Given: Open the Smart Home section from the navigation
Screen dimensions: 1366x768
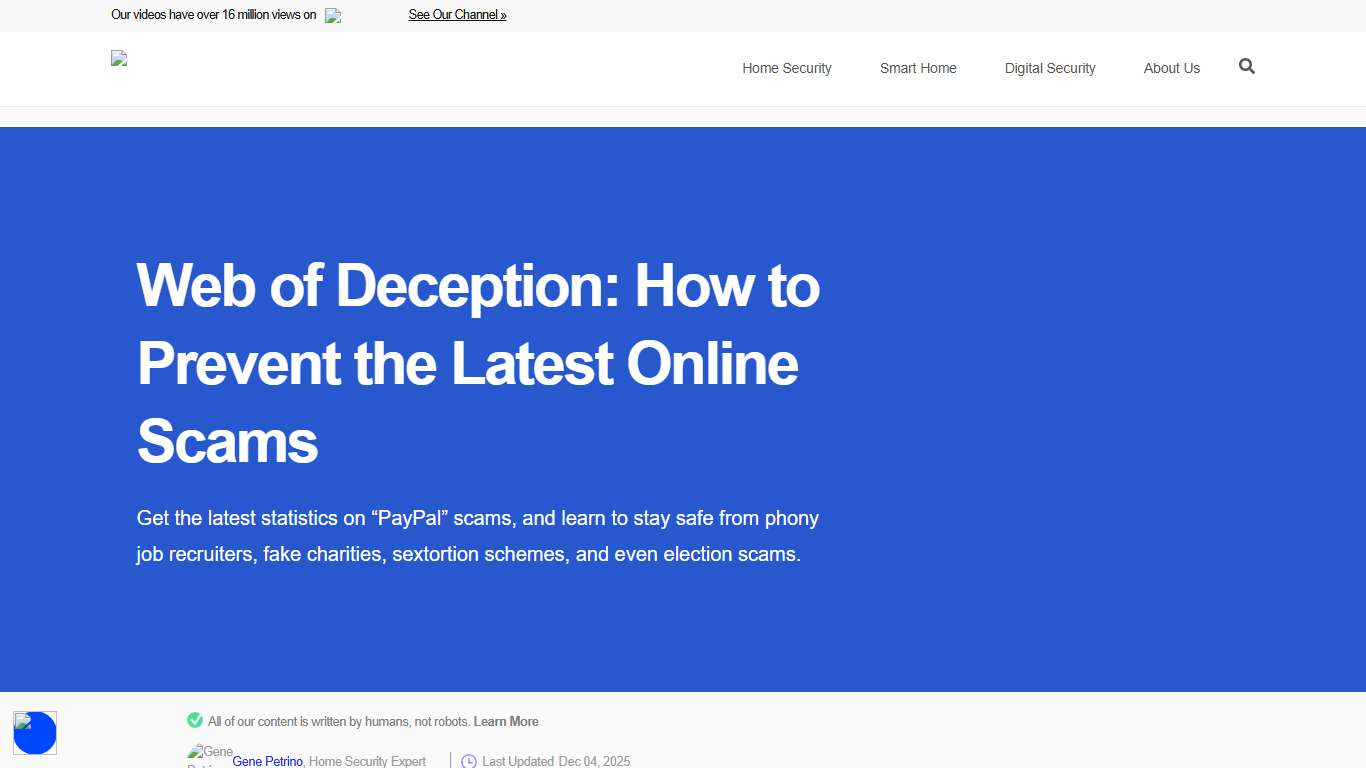Looking at the screenshot, I should point(918,68).
